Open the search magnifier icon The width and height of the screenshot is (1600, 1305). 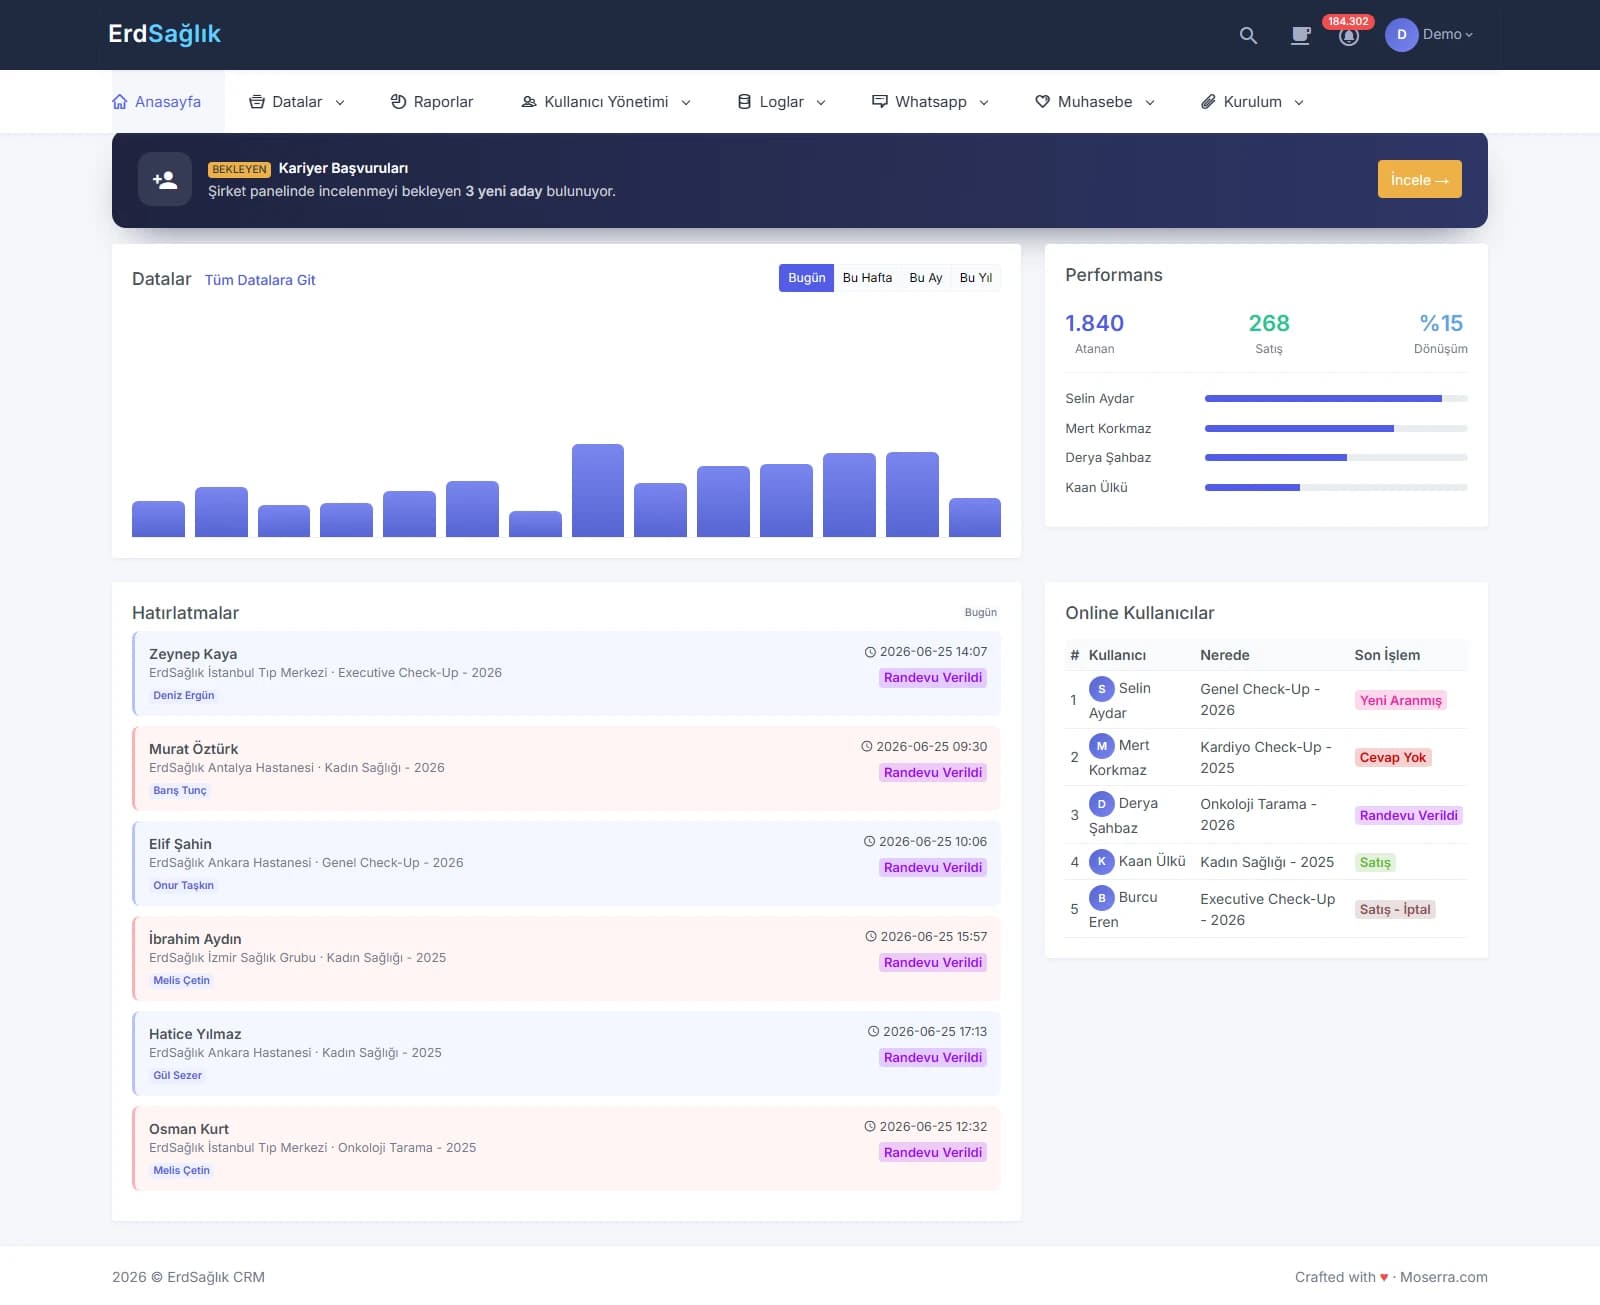click(x=1248, y=35)
